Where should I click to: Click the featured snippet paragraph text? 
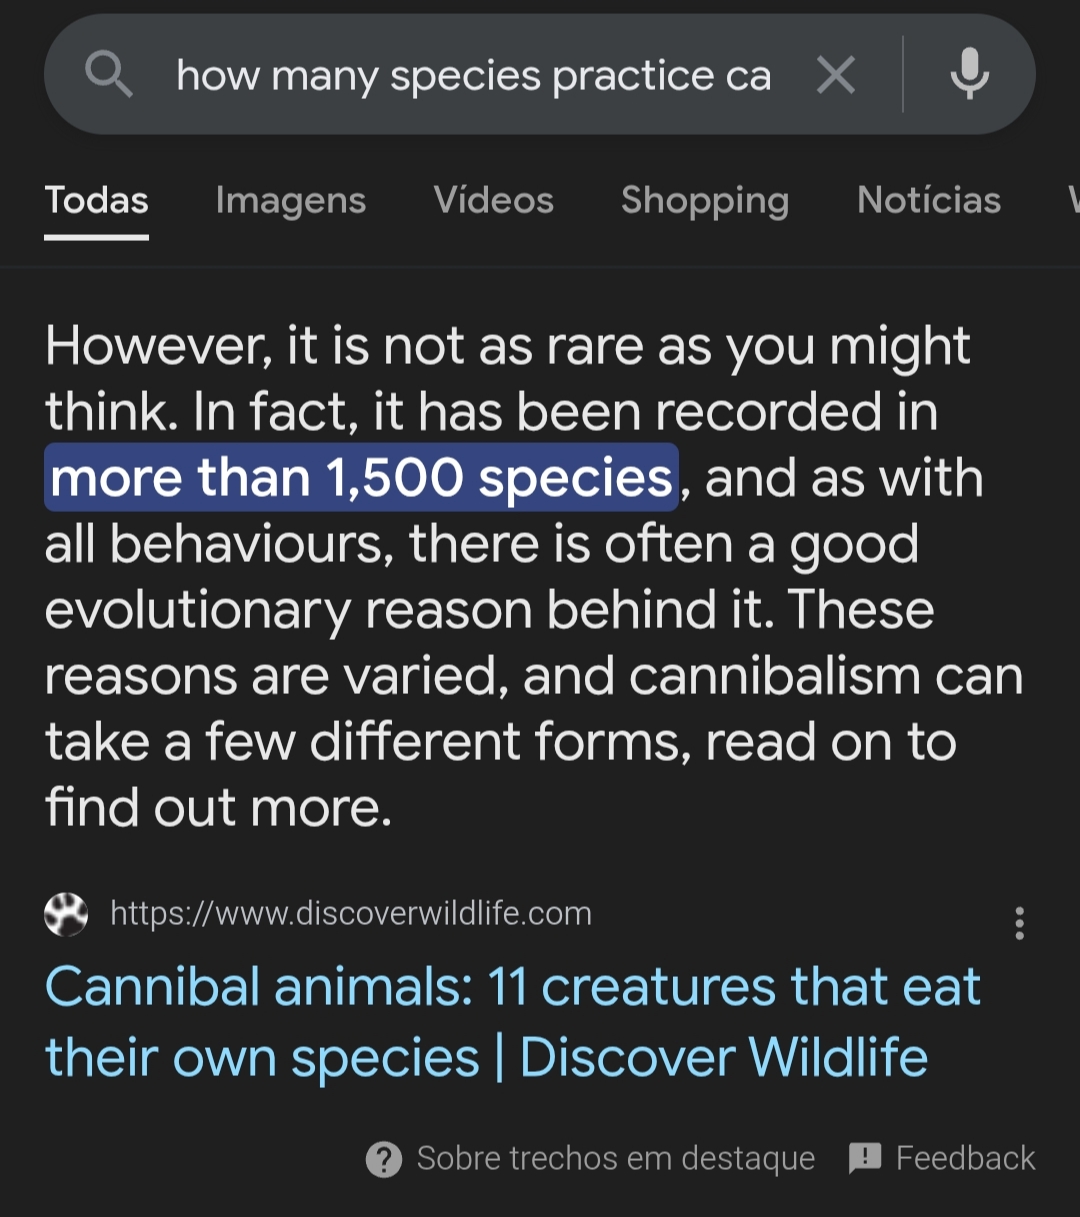[x=534, y=577]
